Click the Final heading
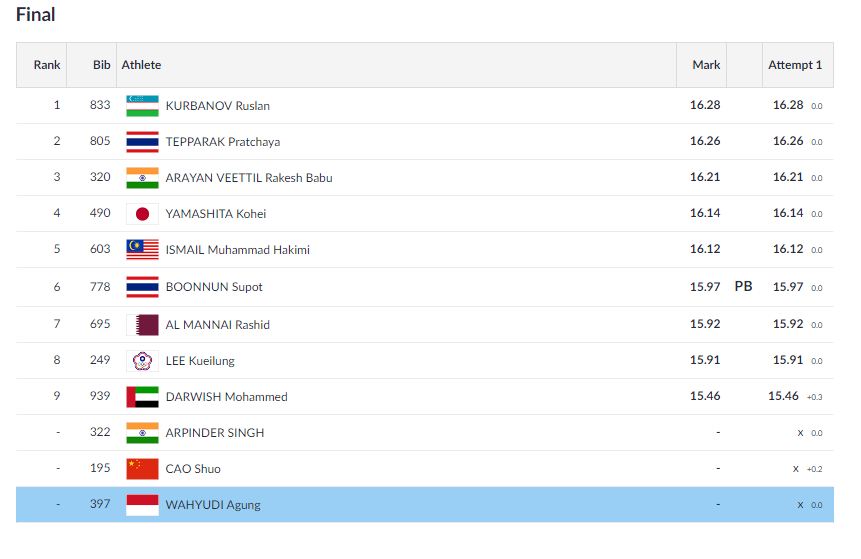861x559 pixels. (x=36, y=14)
